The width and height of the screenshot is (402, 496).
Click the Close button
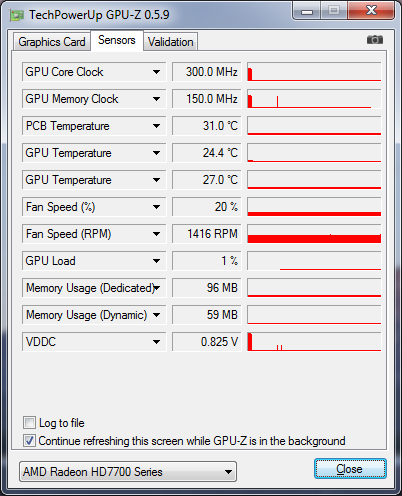tap(350, 469)
